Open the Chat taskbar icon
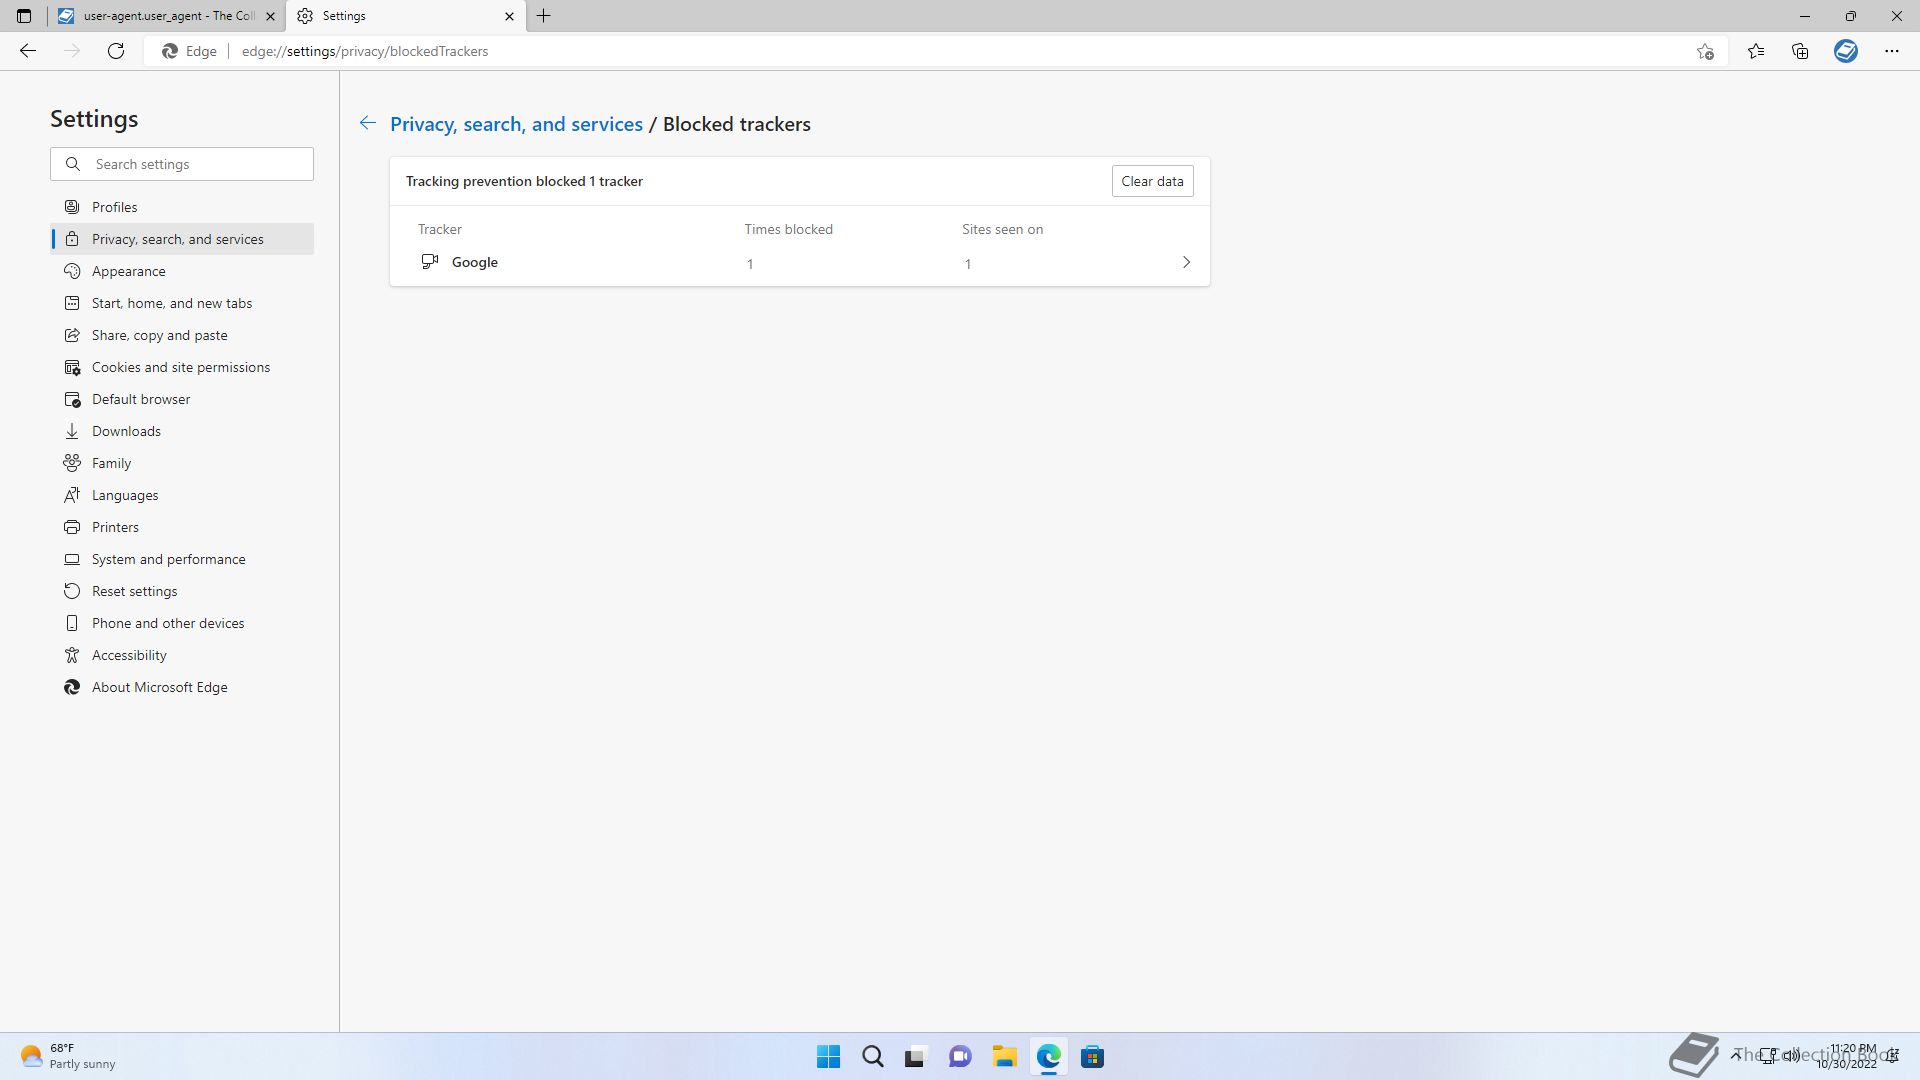Image resolution: width=1920 pixels, height=1080 pixels. (x=960, y=1056)
